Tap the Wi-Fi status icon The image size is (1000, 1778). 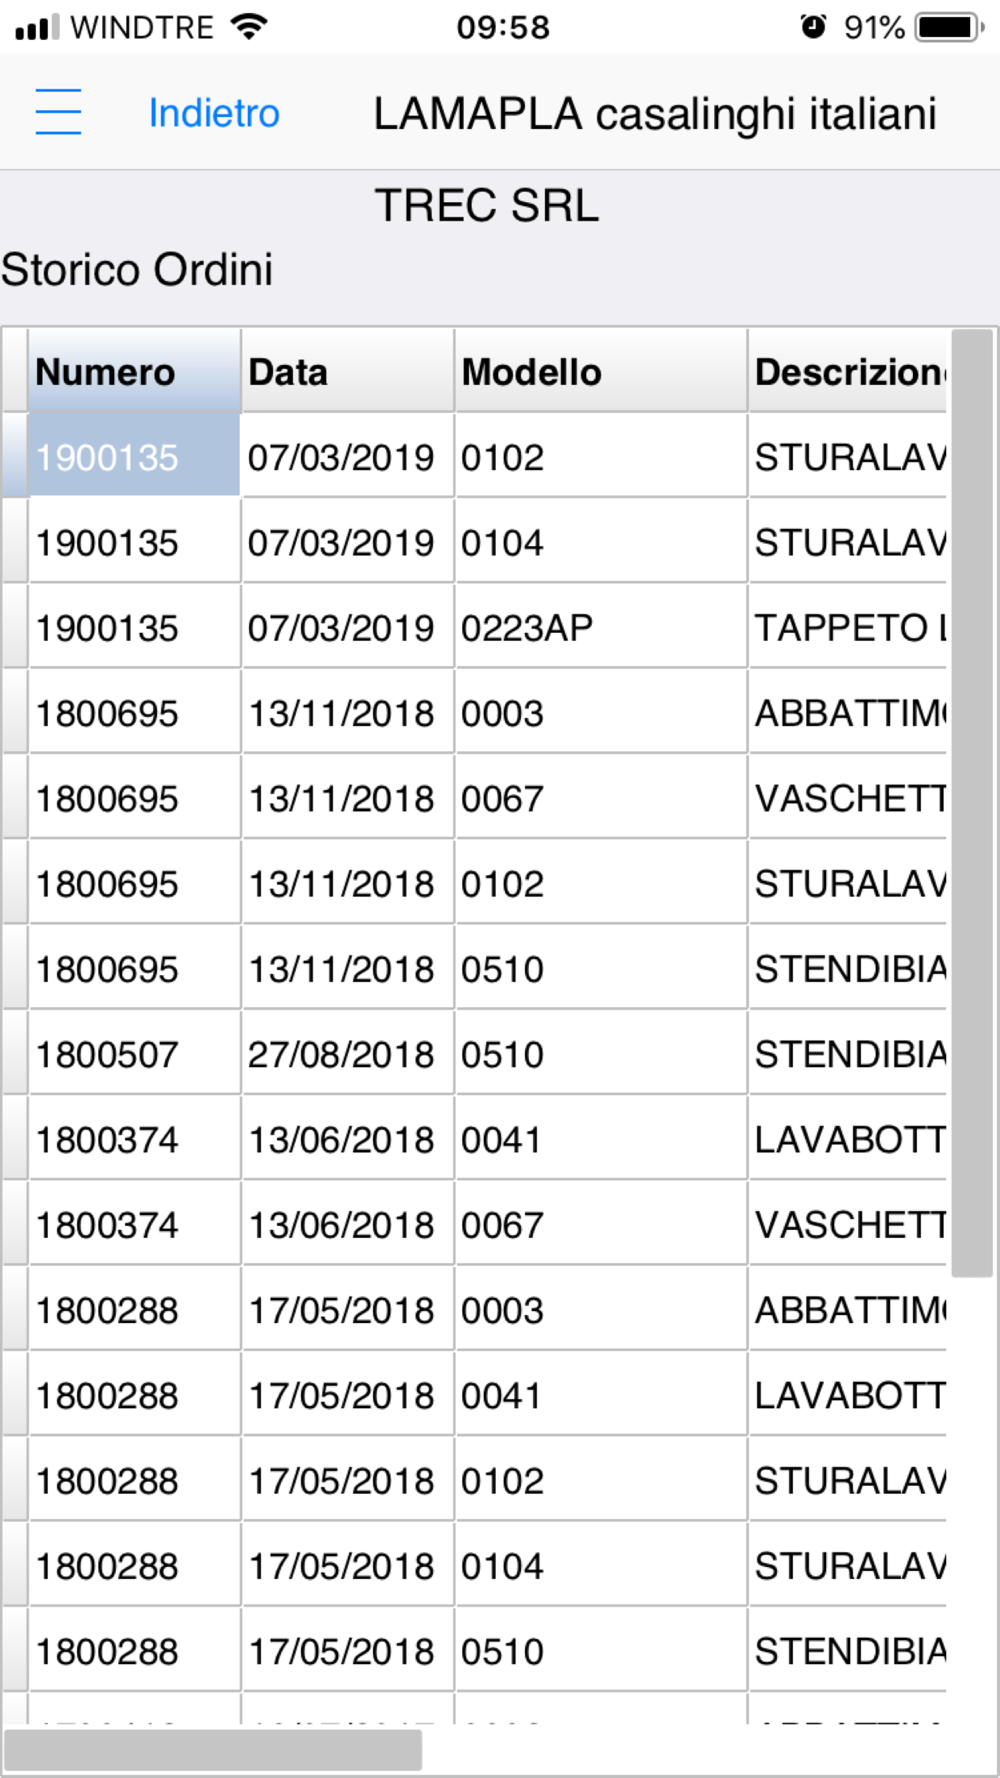click(248, 27)
